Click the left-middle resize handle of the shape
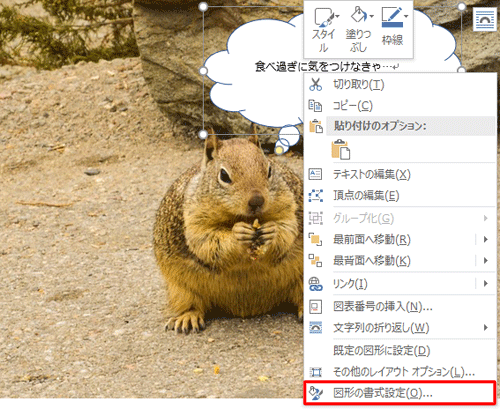This screenshot has width=500, height=409. coord(203,71)
